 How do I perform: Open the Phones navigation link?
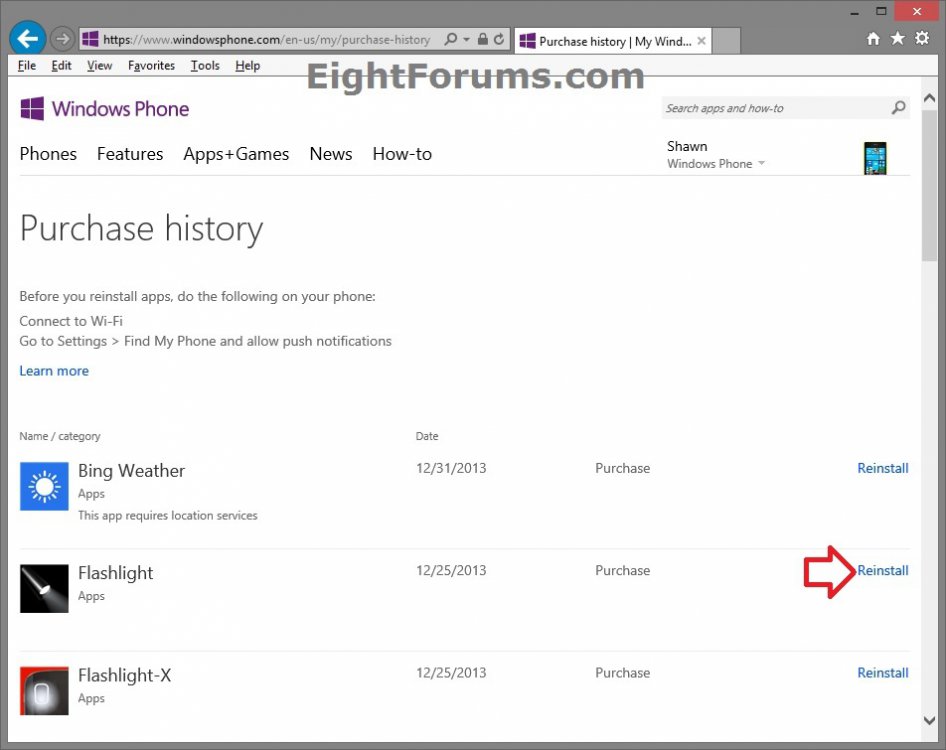coord(48,154)
